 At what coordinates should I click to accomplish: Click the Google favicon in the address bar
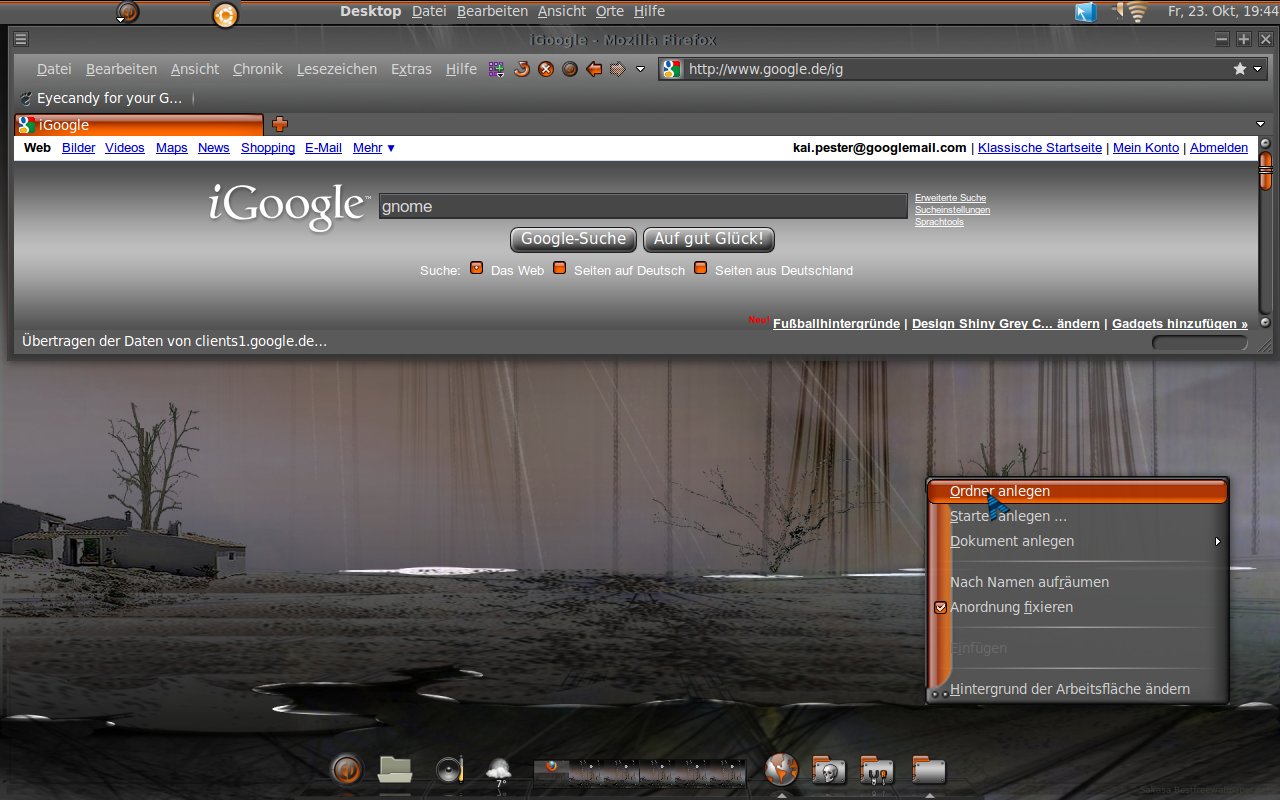click(x=672, y=69)
